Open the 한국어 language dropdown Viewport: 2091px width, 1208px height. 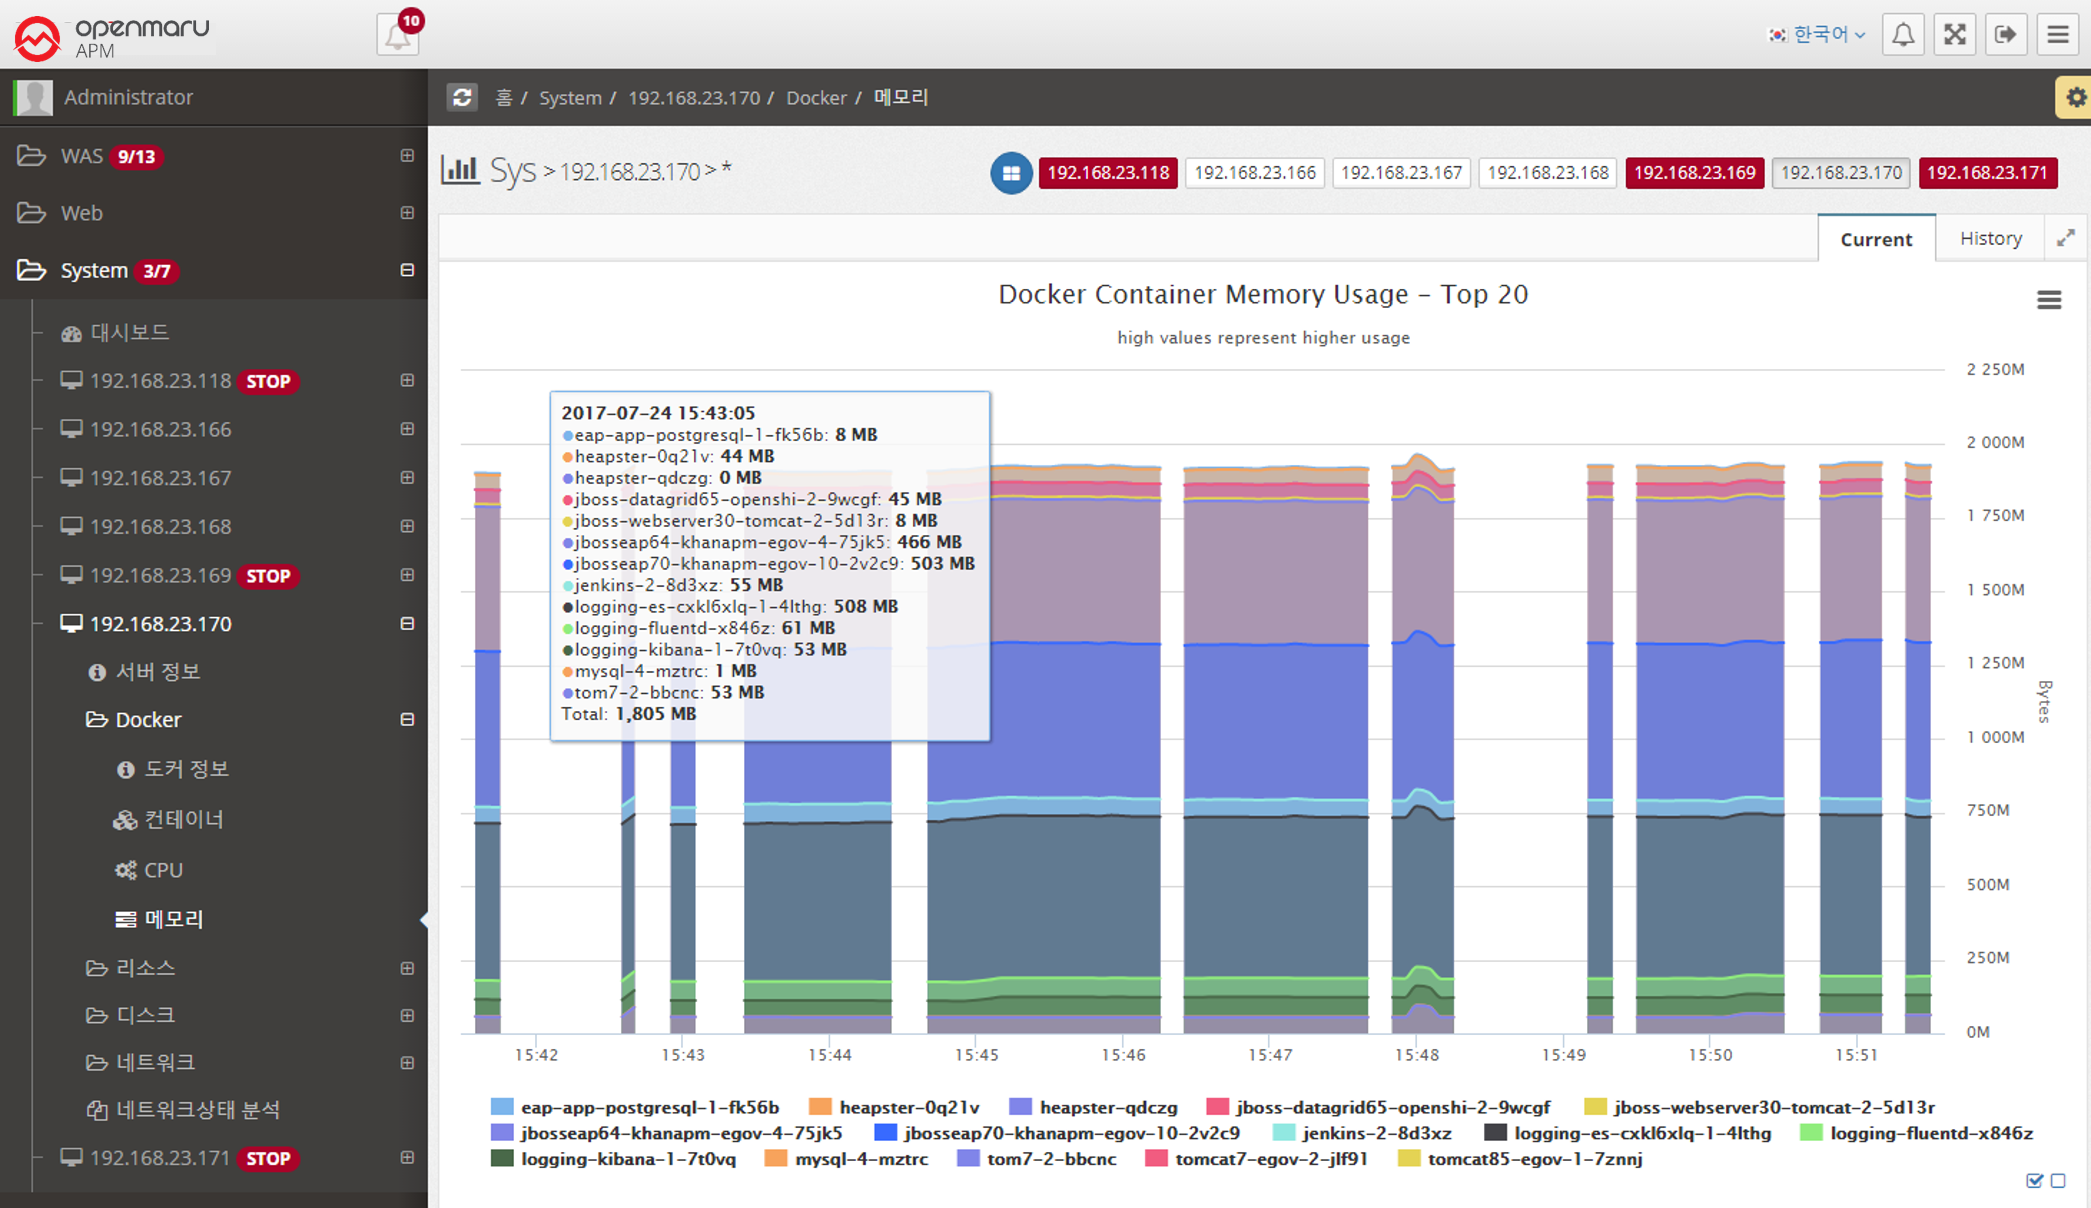click(x=1817, y=35)
